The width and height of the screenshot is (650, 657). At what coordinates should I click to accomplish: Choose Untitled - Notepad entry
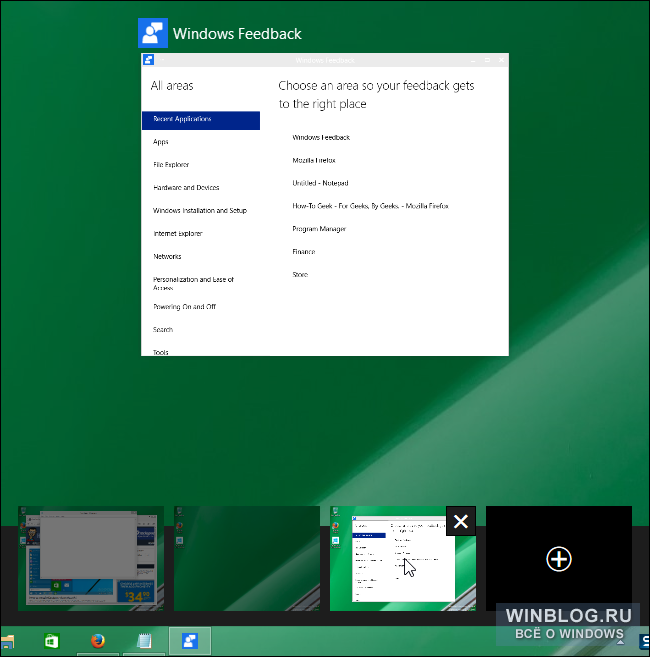tap(320, 183)
